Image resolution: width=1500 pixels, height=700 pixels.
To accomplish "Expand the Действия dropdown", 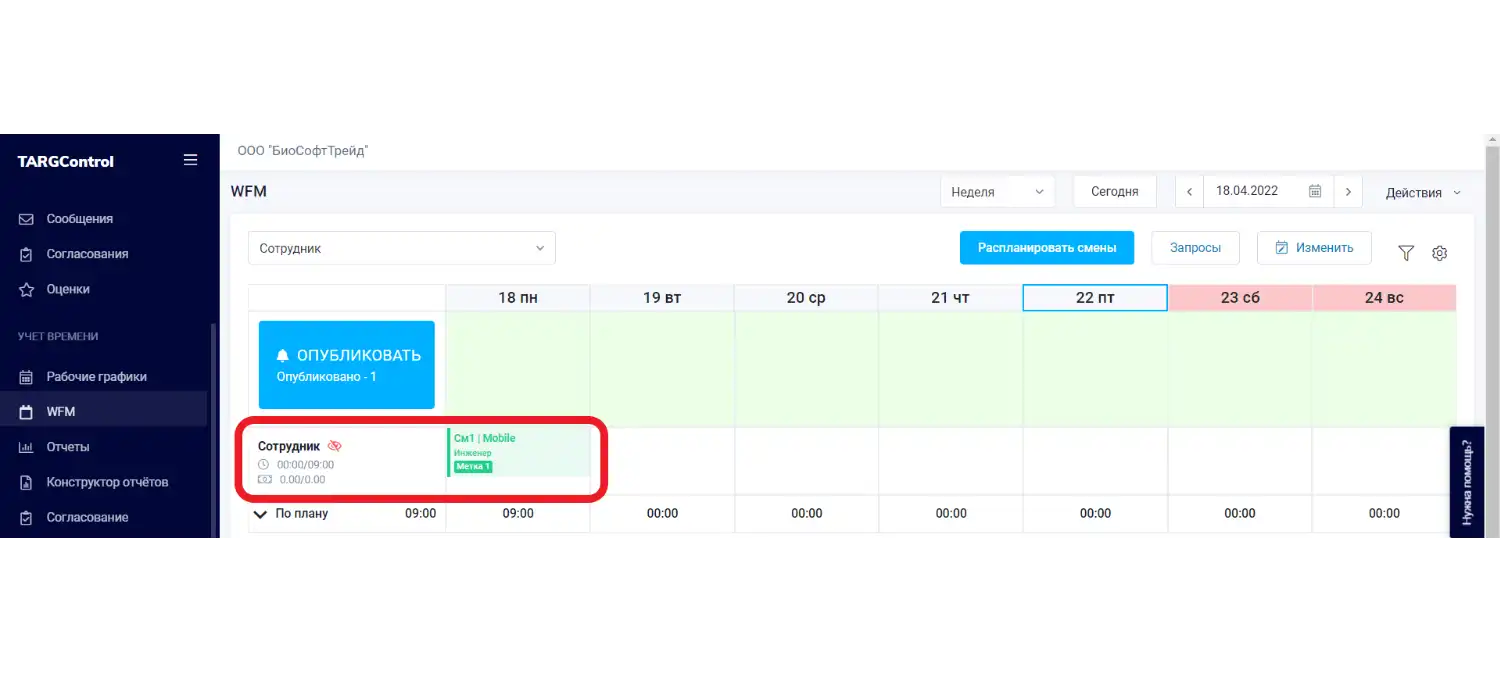I will click(1422, 192).
